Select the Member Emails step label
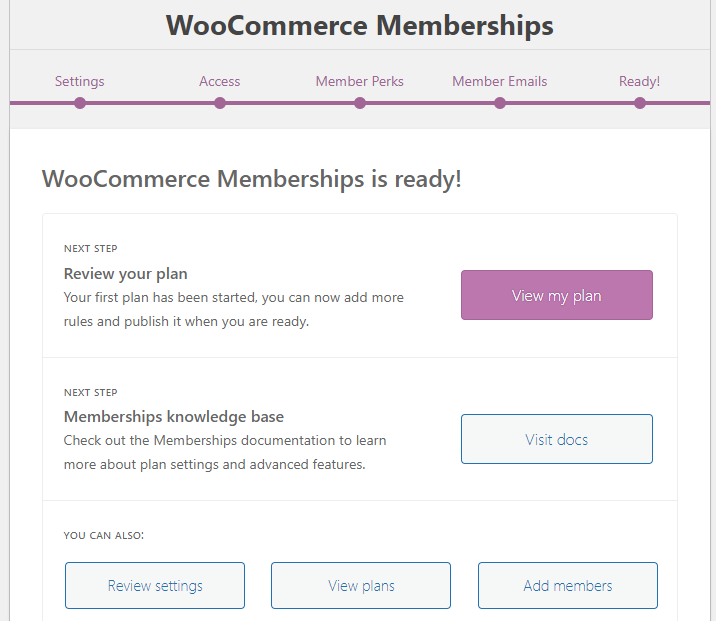The width and height of the screenshot is (716, 621). click(500, 81)
